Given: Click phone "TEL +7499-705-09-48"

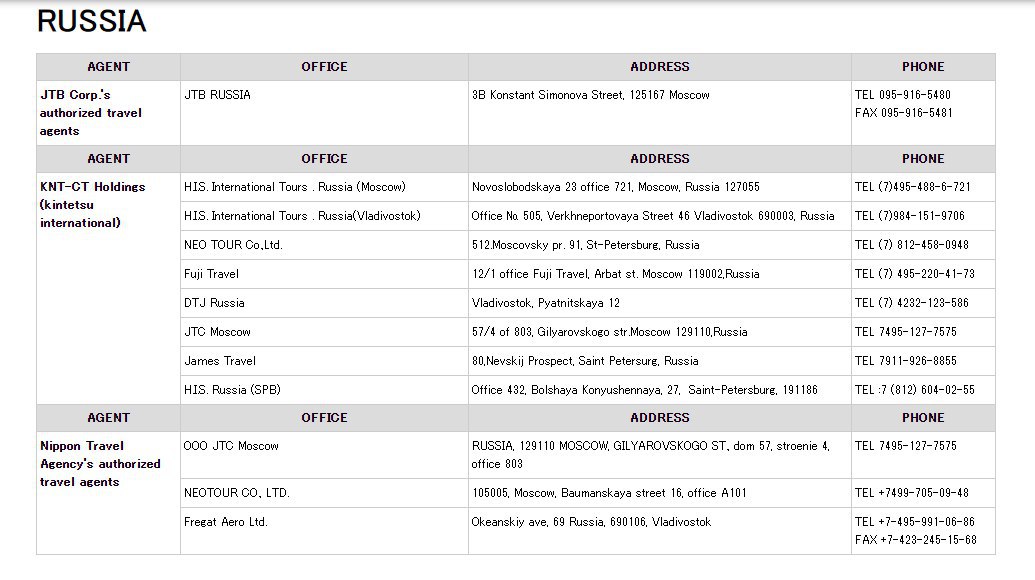Looking at the screenshot, I should tap(912, 494).
